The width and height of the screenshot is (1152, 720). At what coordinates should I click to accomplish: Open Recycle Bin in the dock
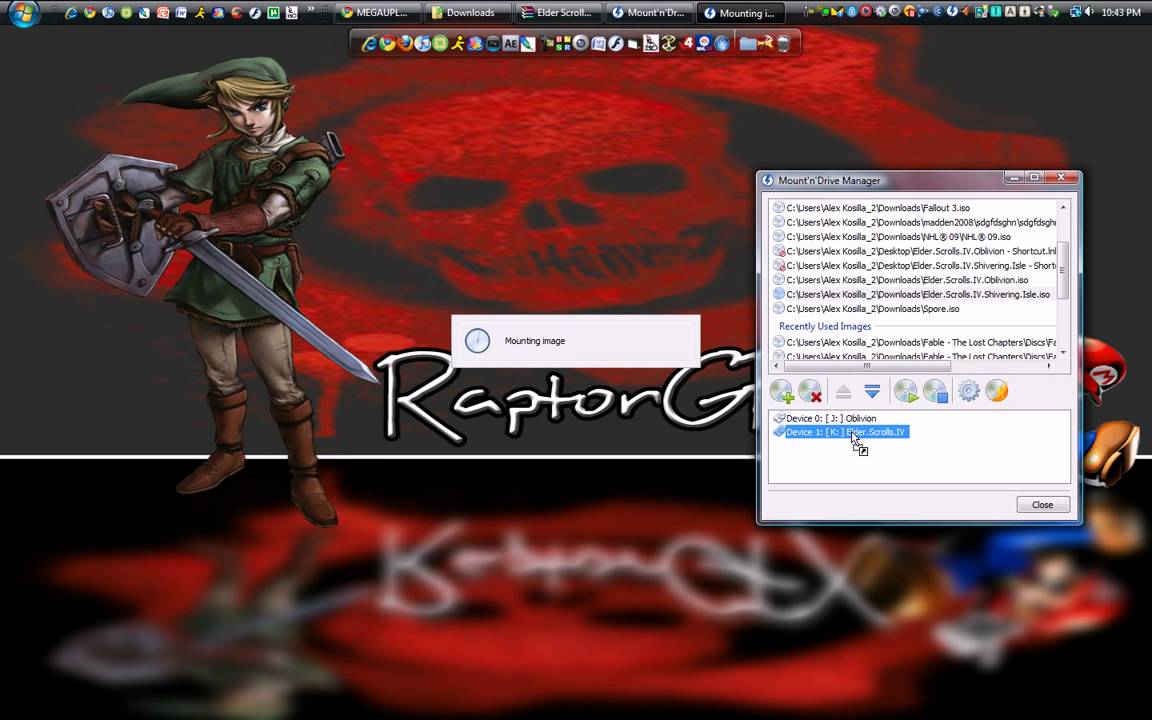click(x=783, y=43)
